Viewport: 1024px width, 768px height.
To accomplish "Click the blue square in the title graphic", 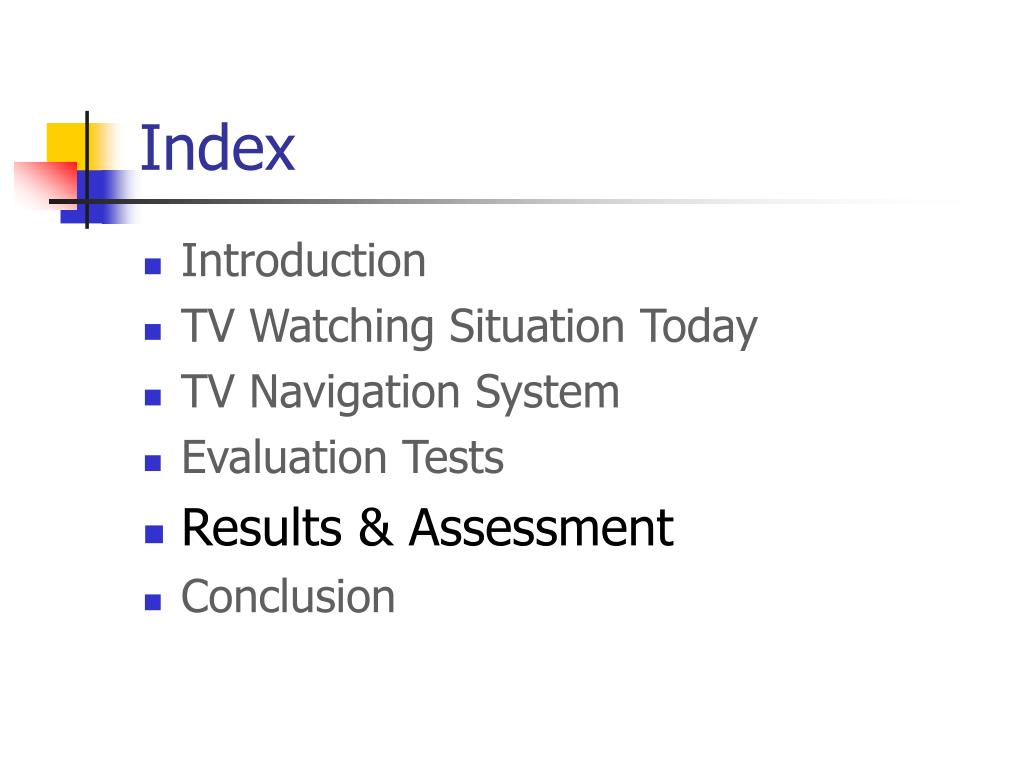I will 98,196.
